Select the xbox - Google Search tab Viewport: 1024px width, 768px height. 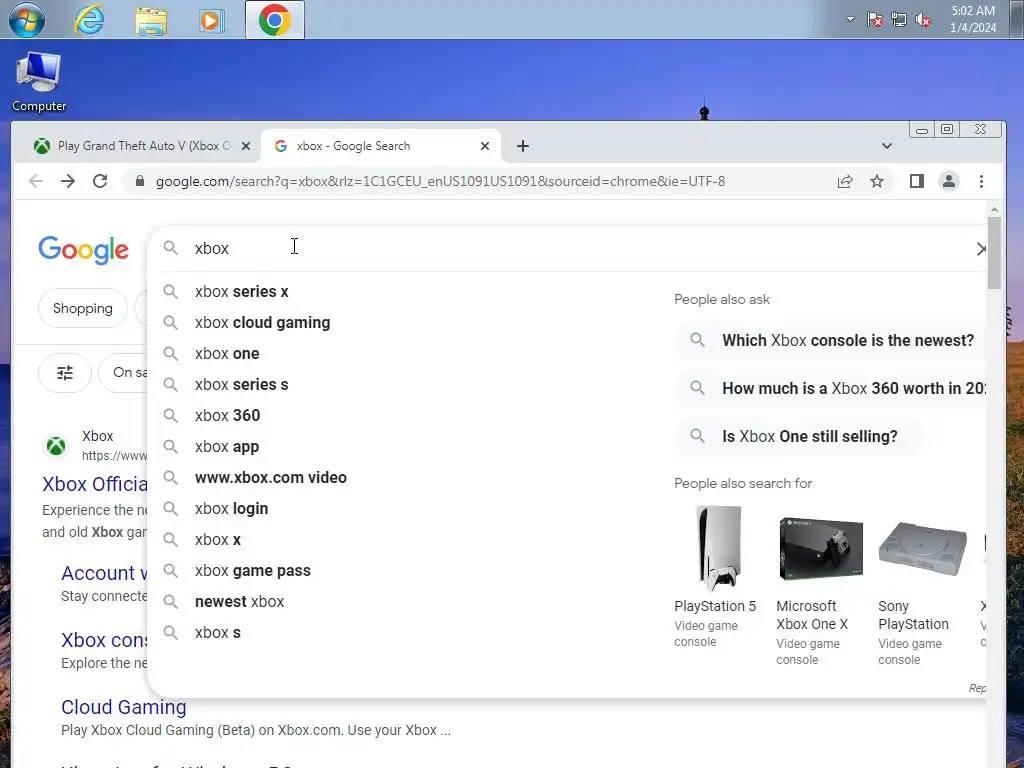tap(379, 146)
